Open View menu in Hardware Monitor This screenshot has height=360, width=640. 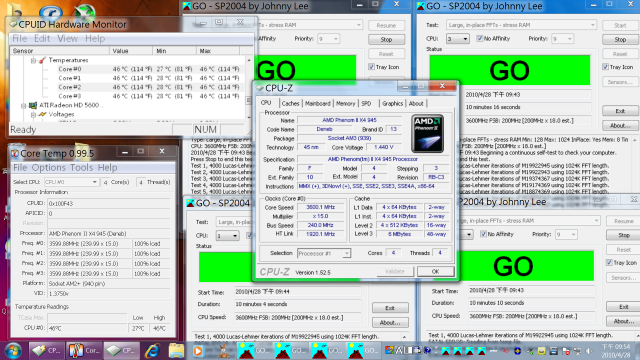click(67, 38)
